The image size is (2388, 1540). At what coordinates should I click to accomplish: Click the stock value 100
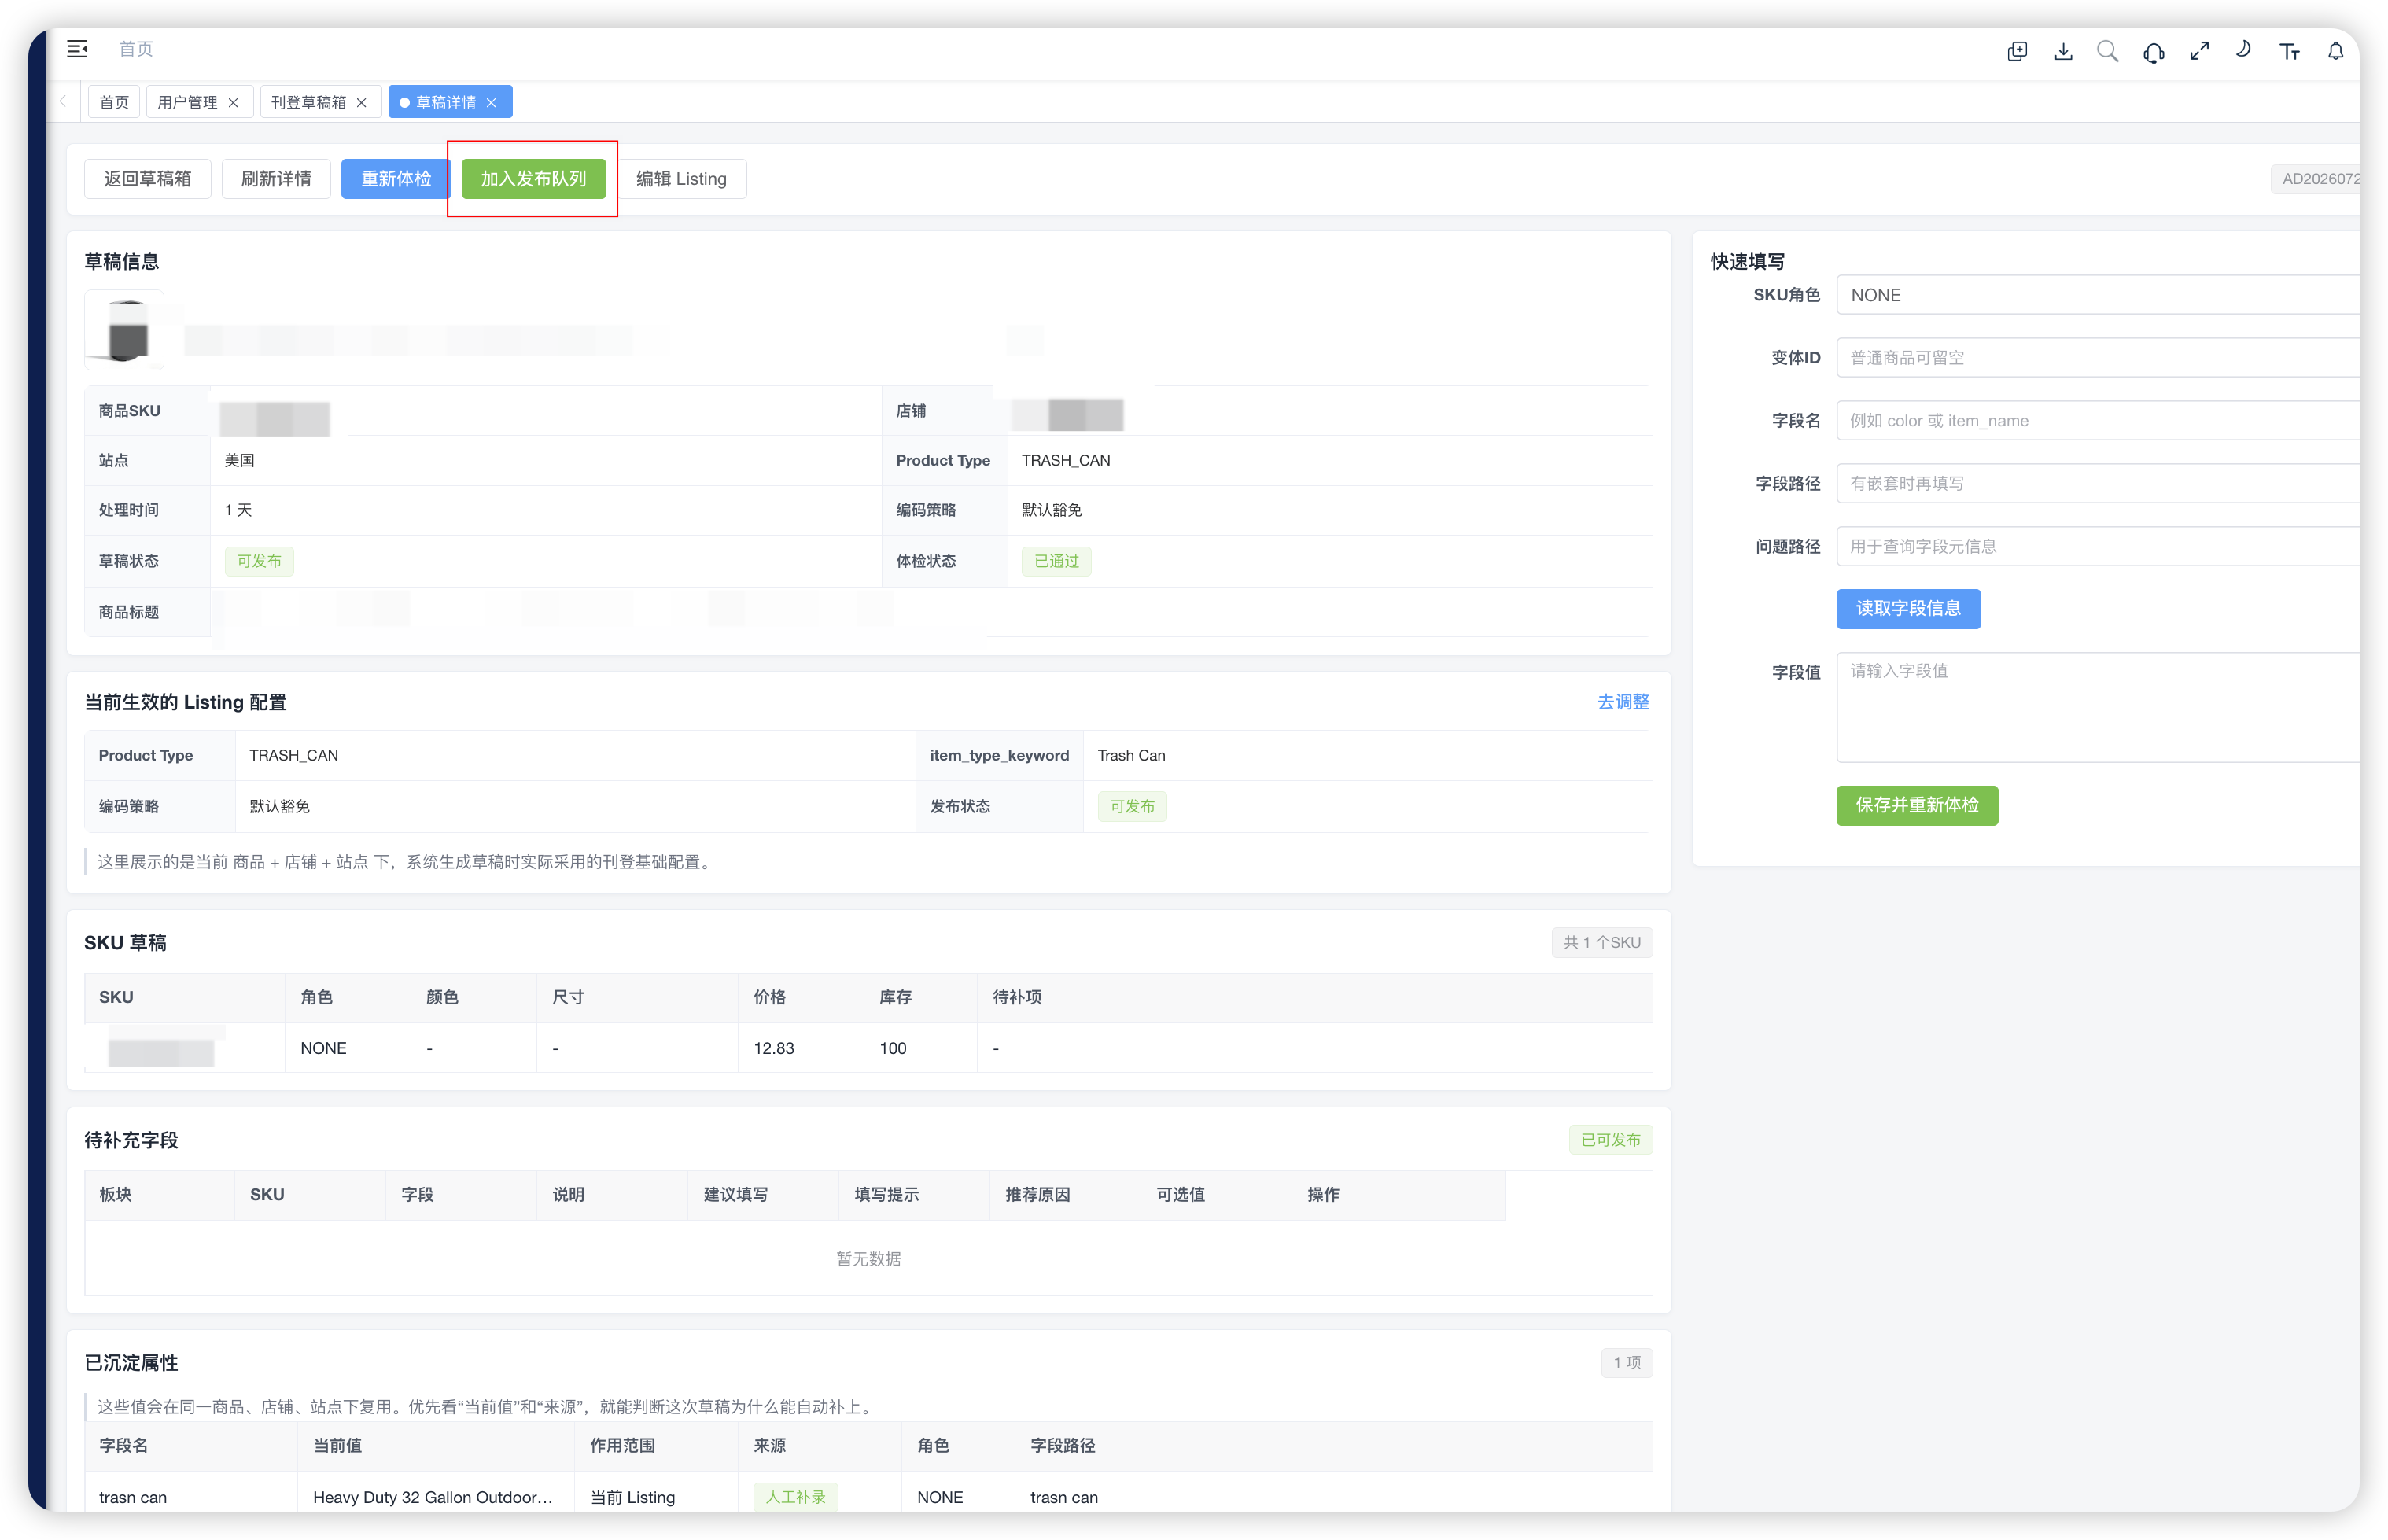[x=893, y=1048]
